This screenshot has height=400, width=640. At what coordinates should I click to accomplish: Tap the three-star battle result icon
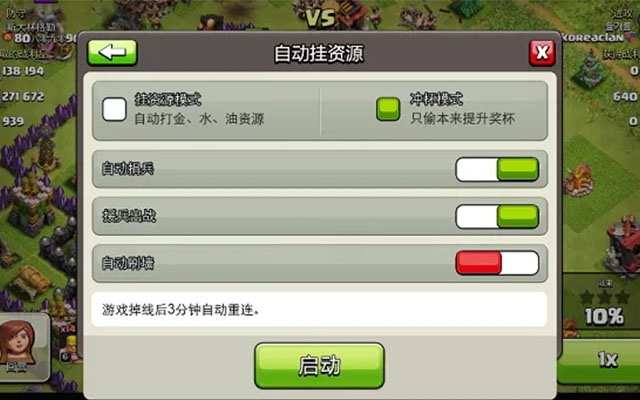pyautogui.click(x=604, y=297)
